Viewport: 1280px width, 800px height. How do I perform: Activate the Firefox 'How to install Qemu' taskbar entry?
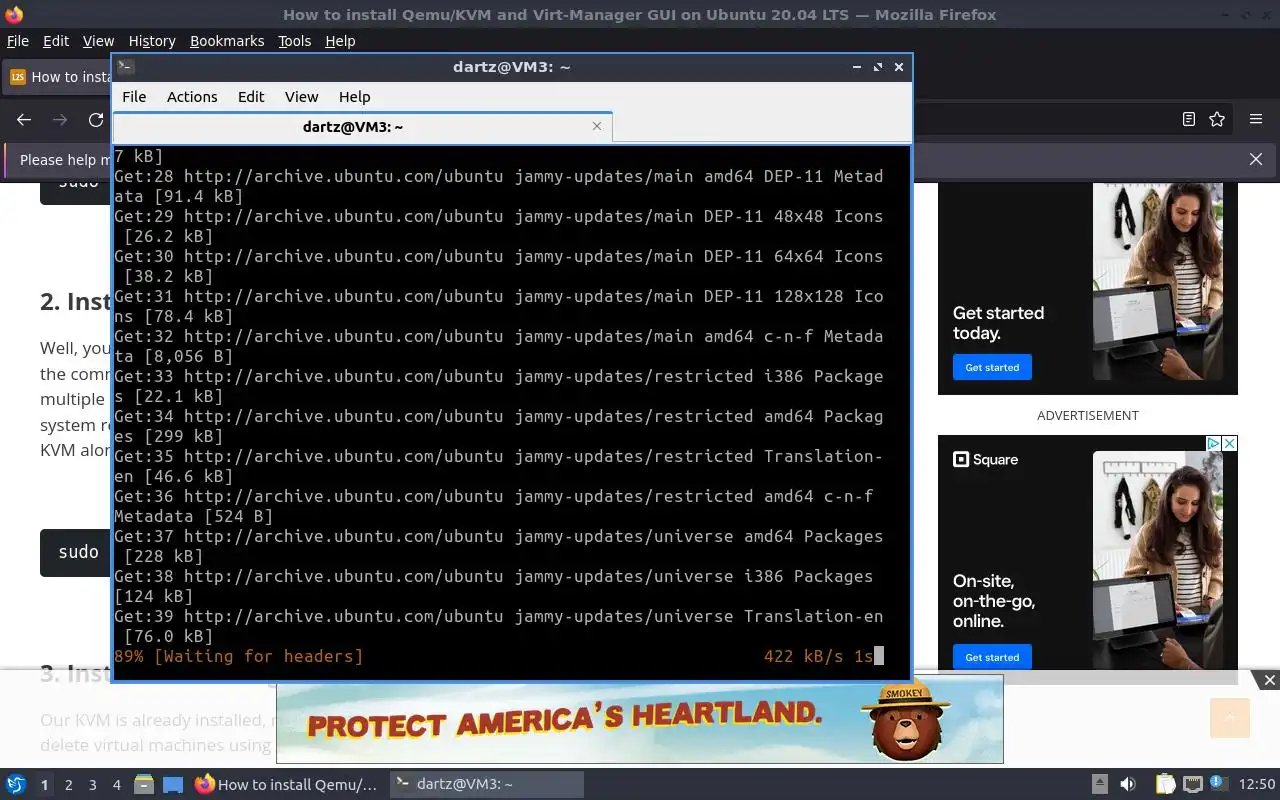point(287,785)
